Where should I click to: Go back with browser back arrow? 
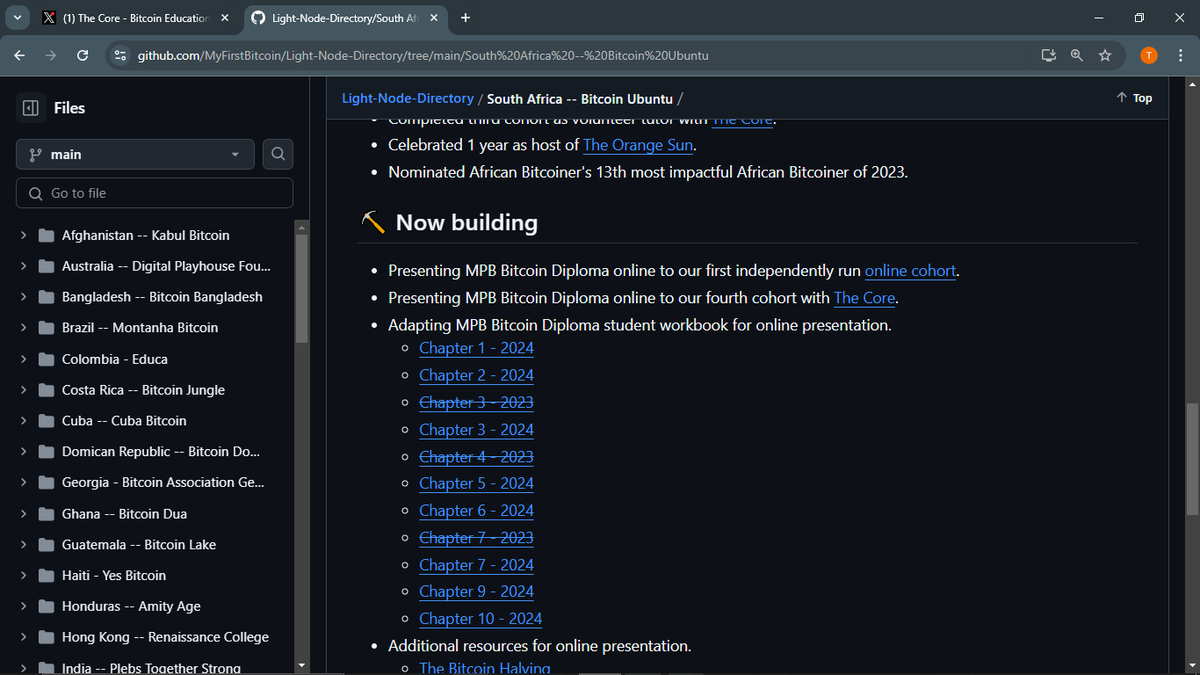[20, 55]
